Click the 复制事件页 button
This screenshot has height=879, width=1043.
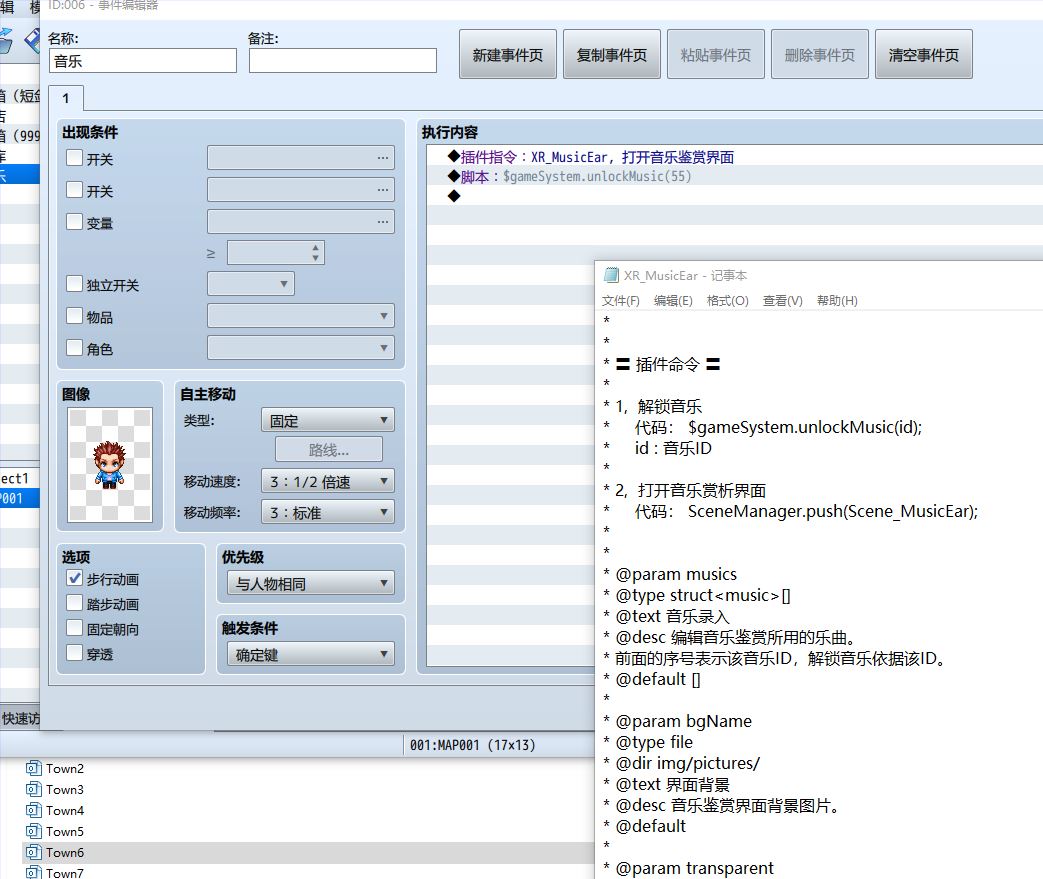click(x=611, y=55)
